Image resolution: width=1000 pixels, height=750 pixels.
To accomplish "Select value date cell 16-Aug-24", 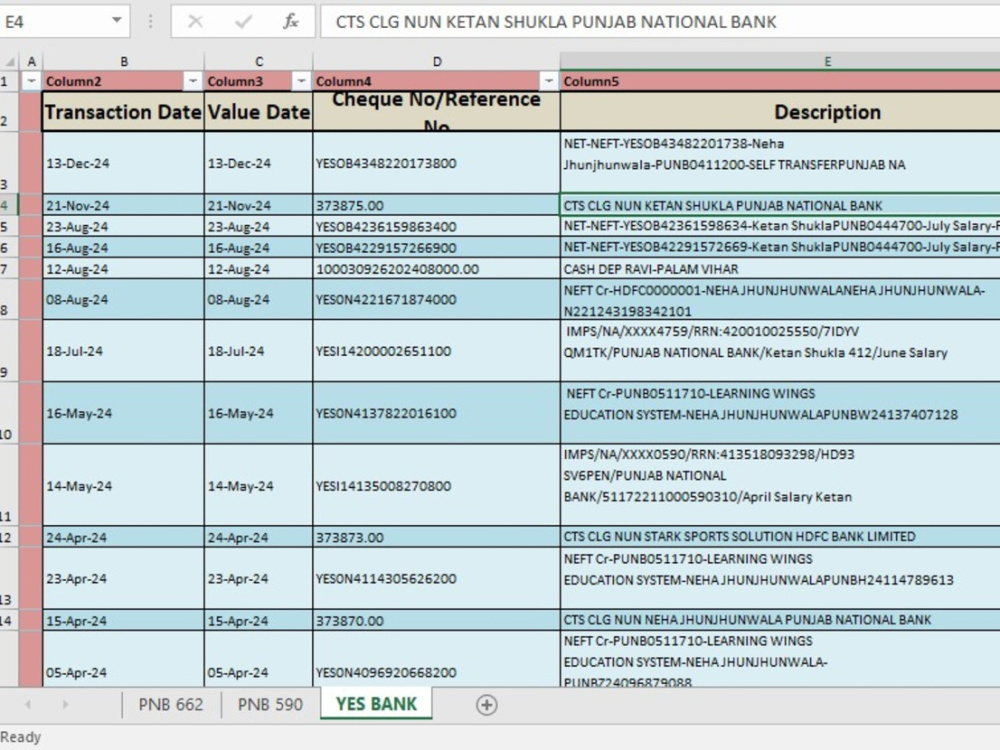I will [x=259, y=247].
